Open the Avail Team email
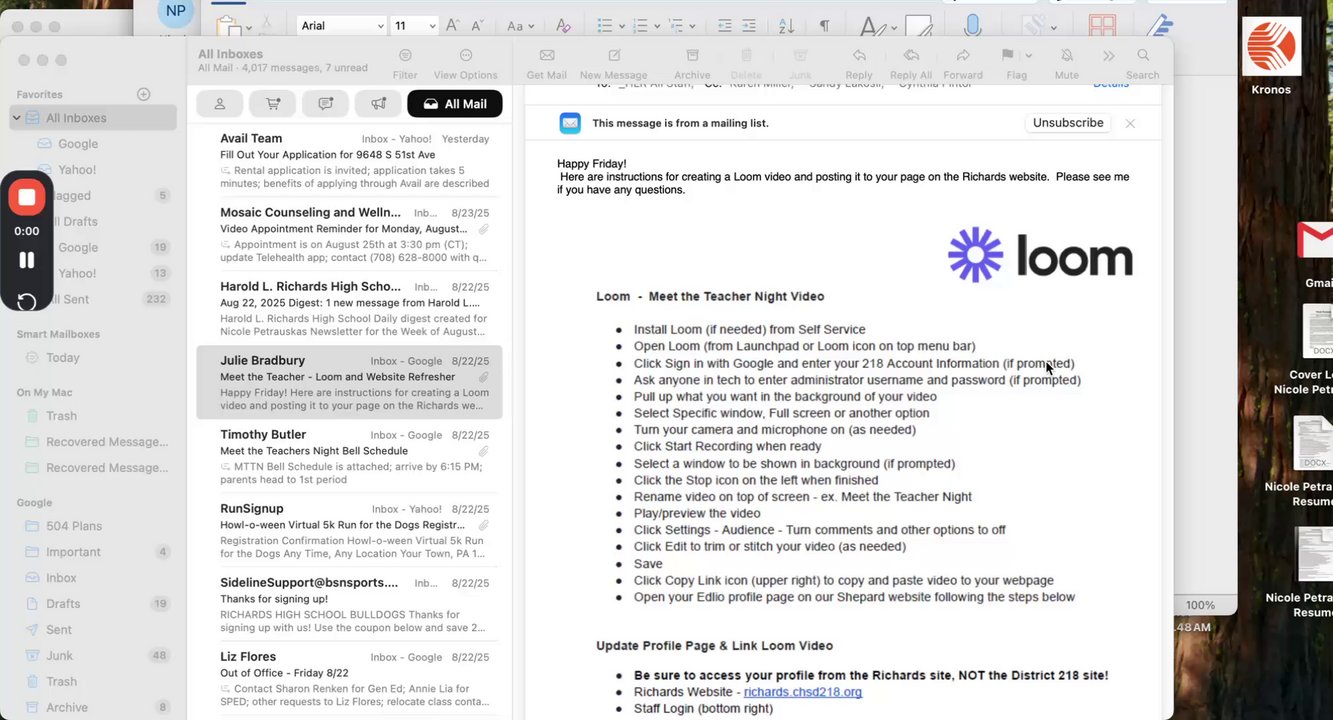This screenshot has height=720, width=1333. [x=349, y=161]
